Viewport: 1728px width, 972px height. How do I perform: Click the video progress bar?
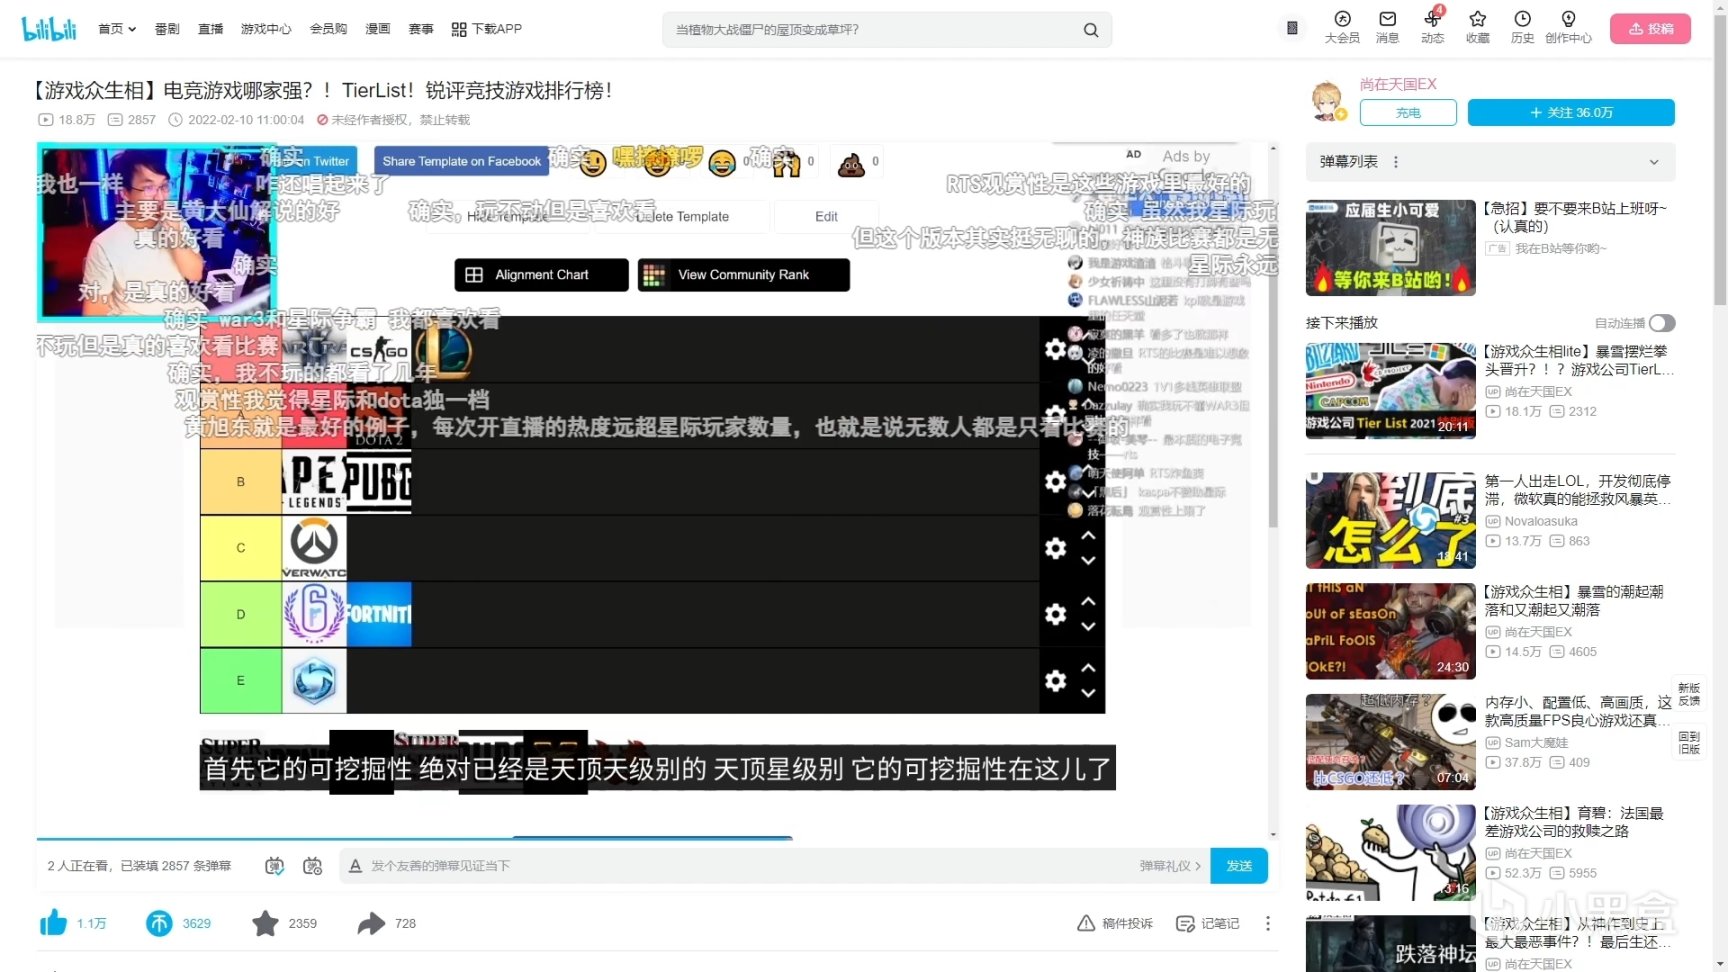pos(656,838)
